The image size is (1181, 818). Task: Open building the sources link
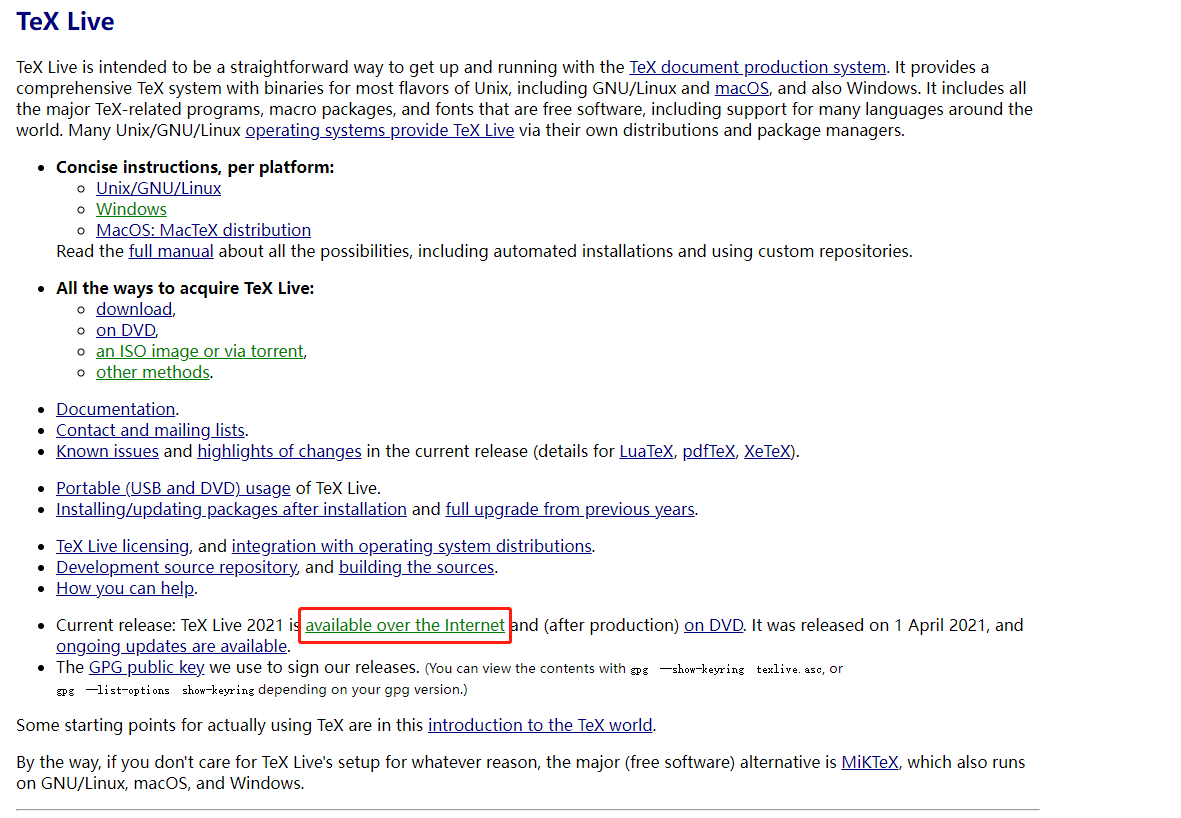click(x=417, y=568)
